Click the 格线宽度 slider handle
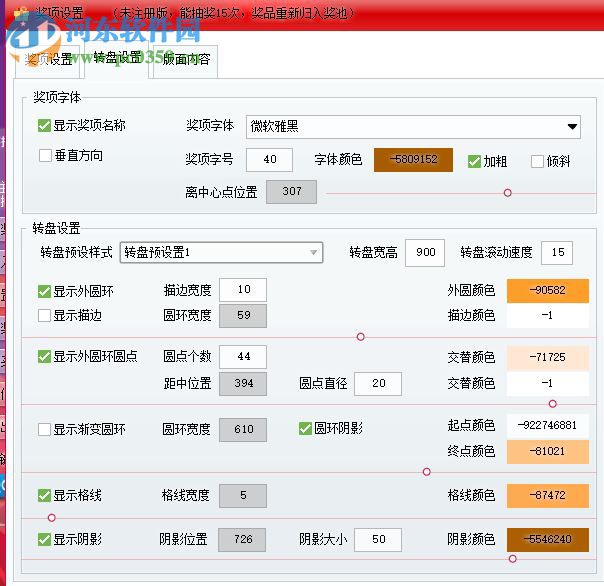The width and height of the screenshot is (604, 586). click(52, 517)
